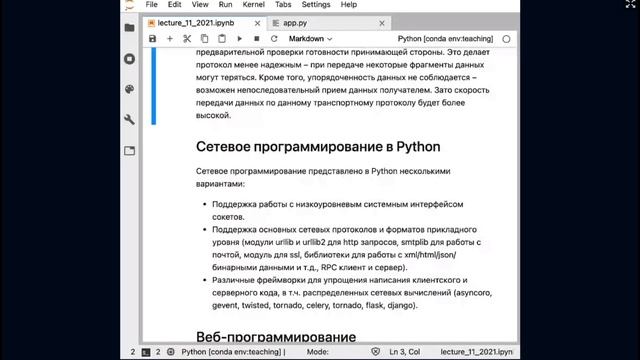
Task: Click heading Сетевое программирование в Python
Action: 318,147
